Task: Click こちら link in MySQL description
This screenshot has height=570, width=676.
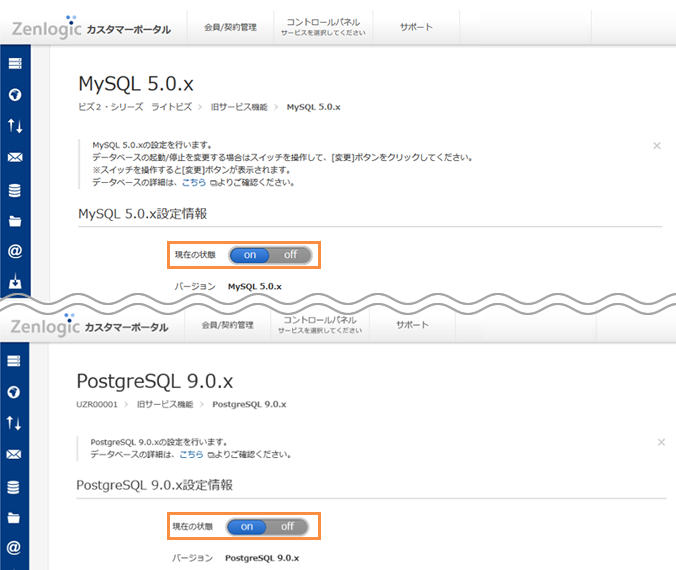Action: point(194,182)
